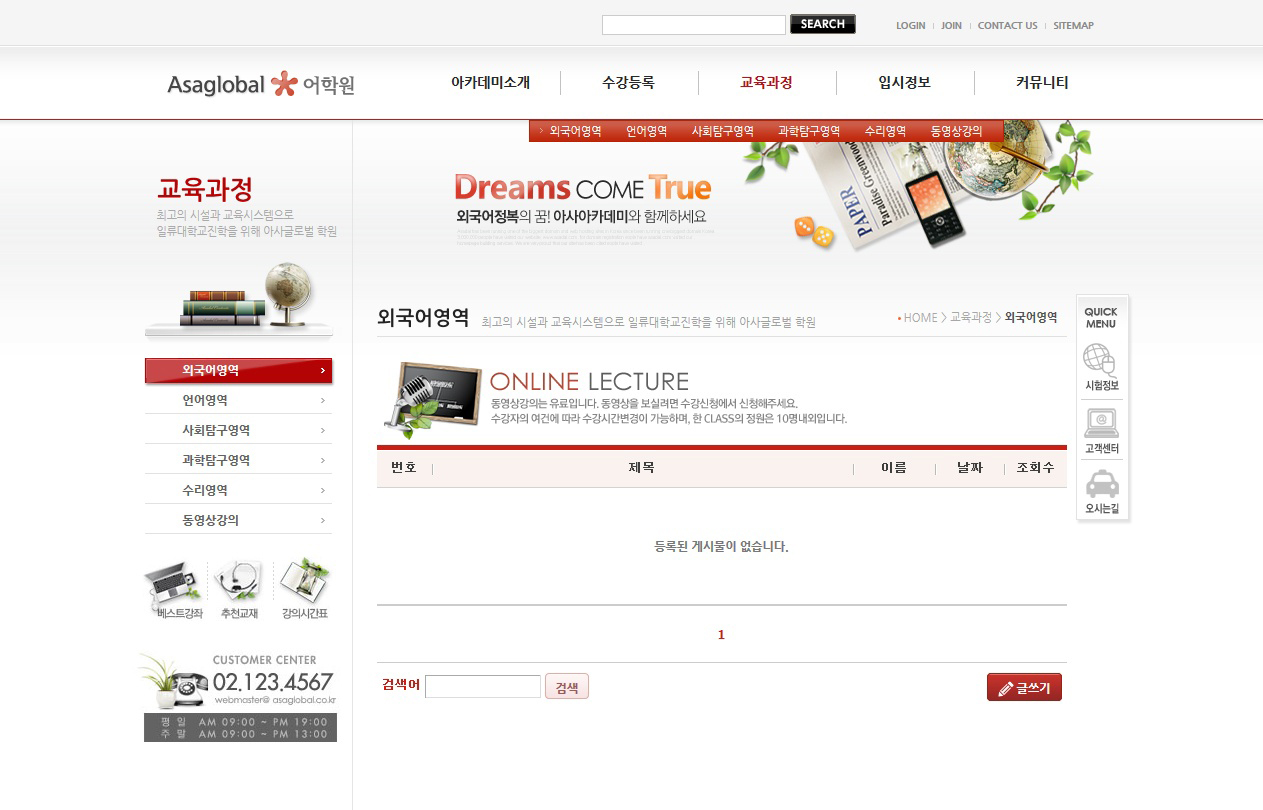Expand 동영상강의 in the left sidebar
Viewport: 1263px width, 810px height.
click(239, 520)
